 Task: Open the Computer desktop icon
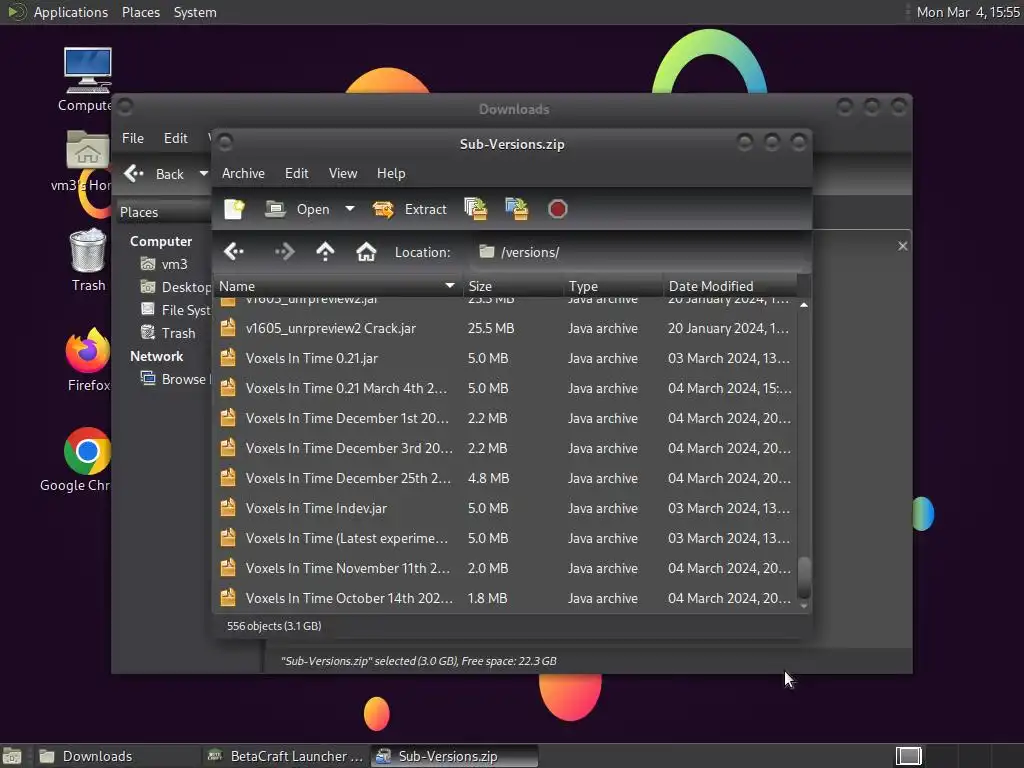pos(87,80)
